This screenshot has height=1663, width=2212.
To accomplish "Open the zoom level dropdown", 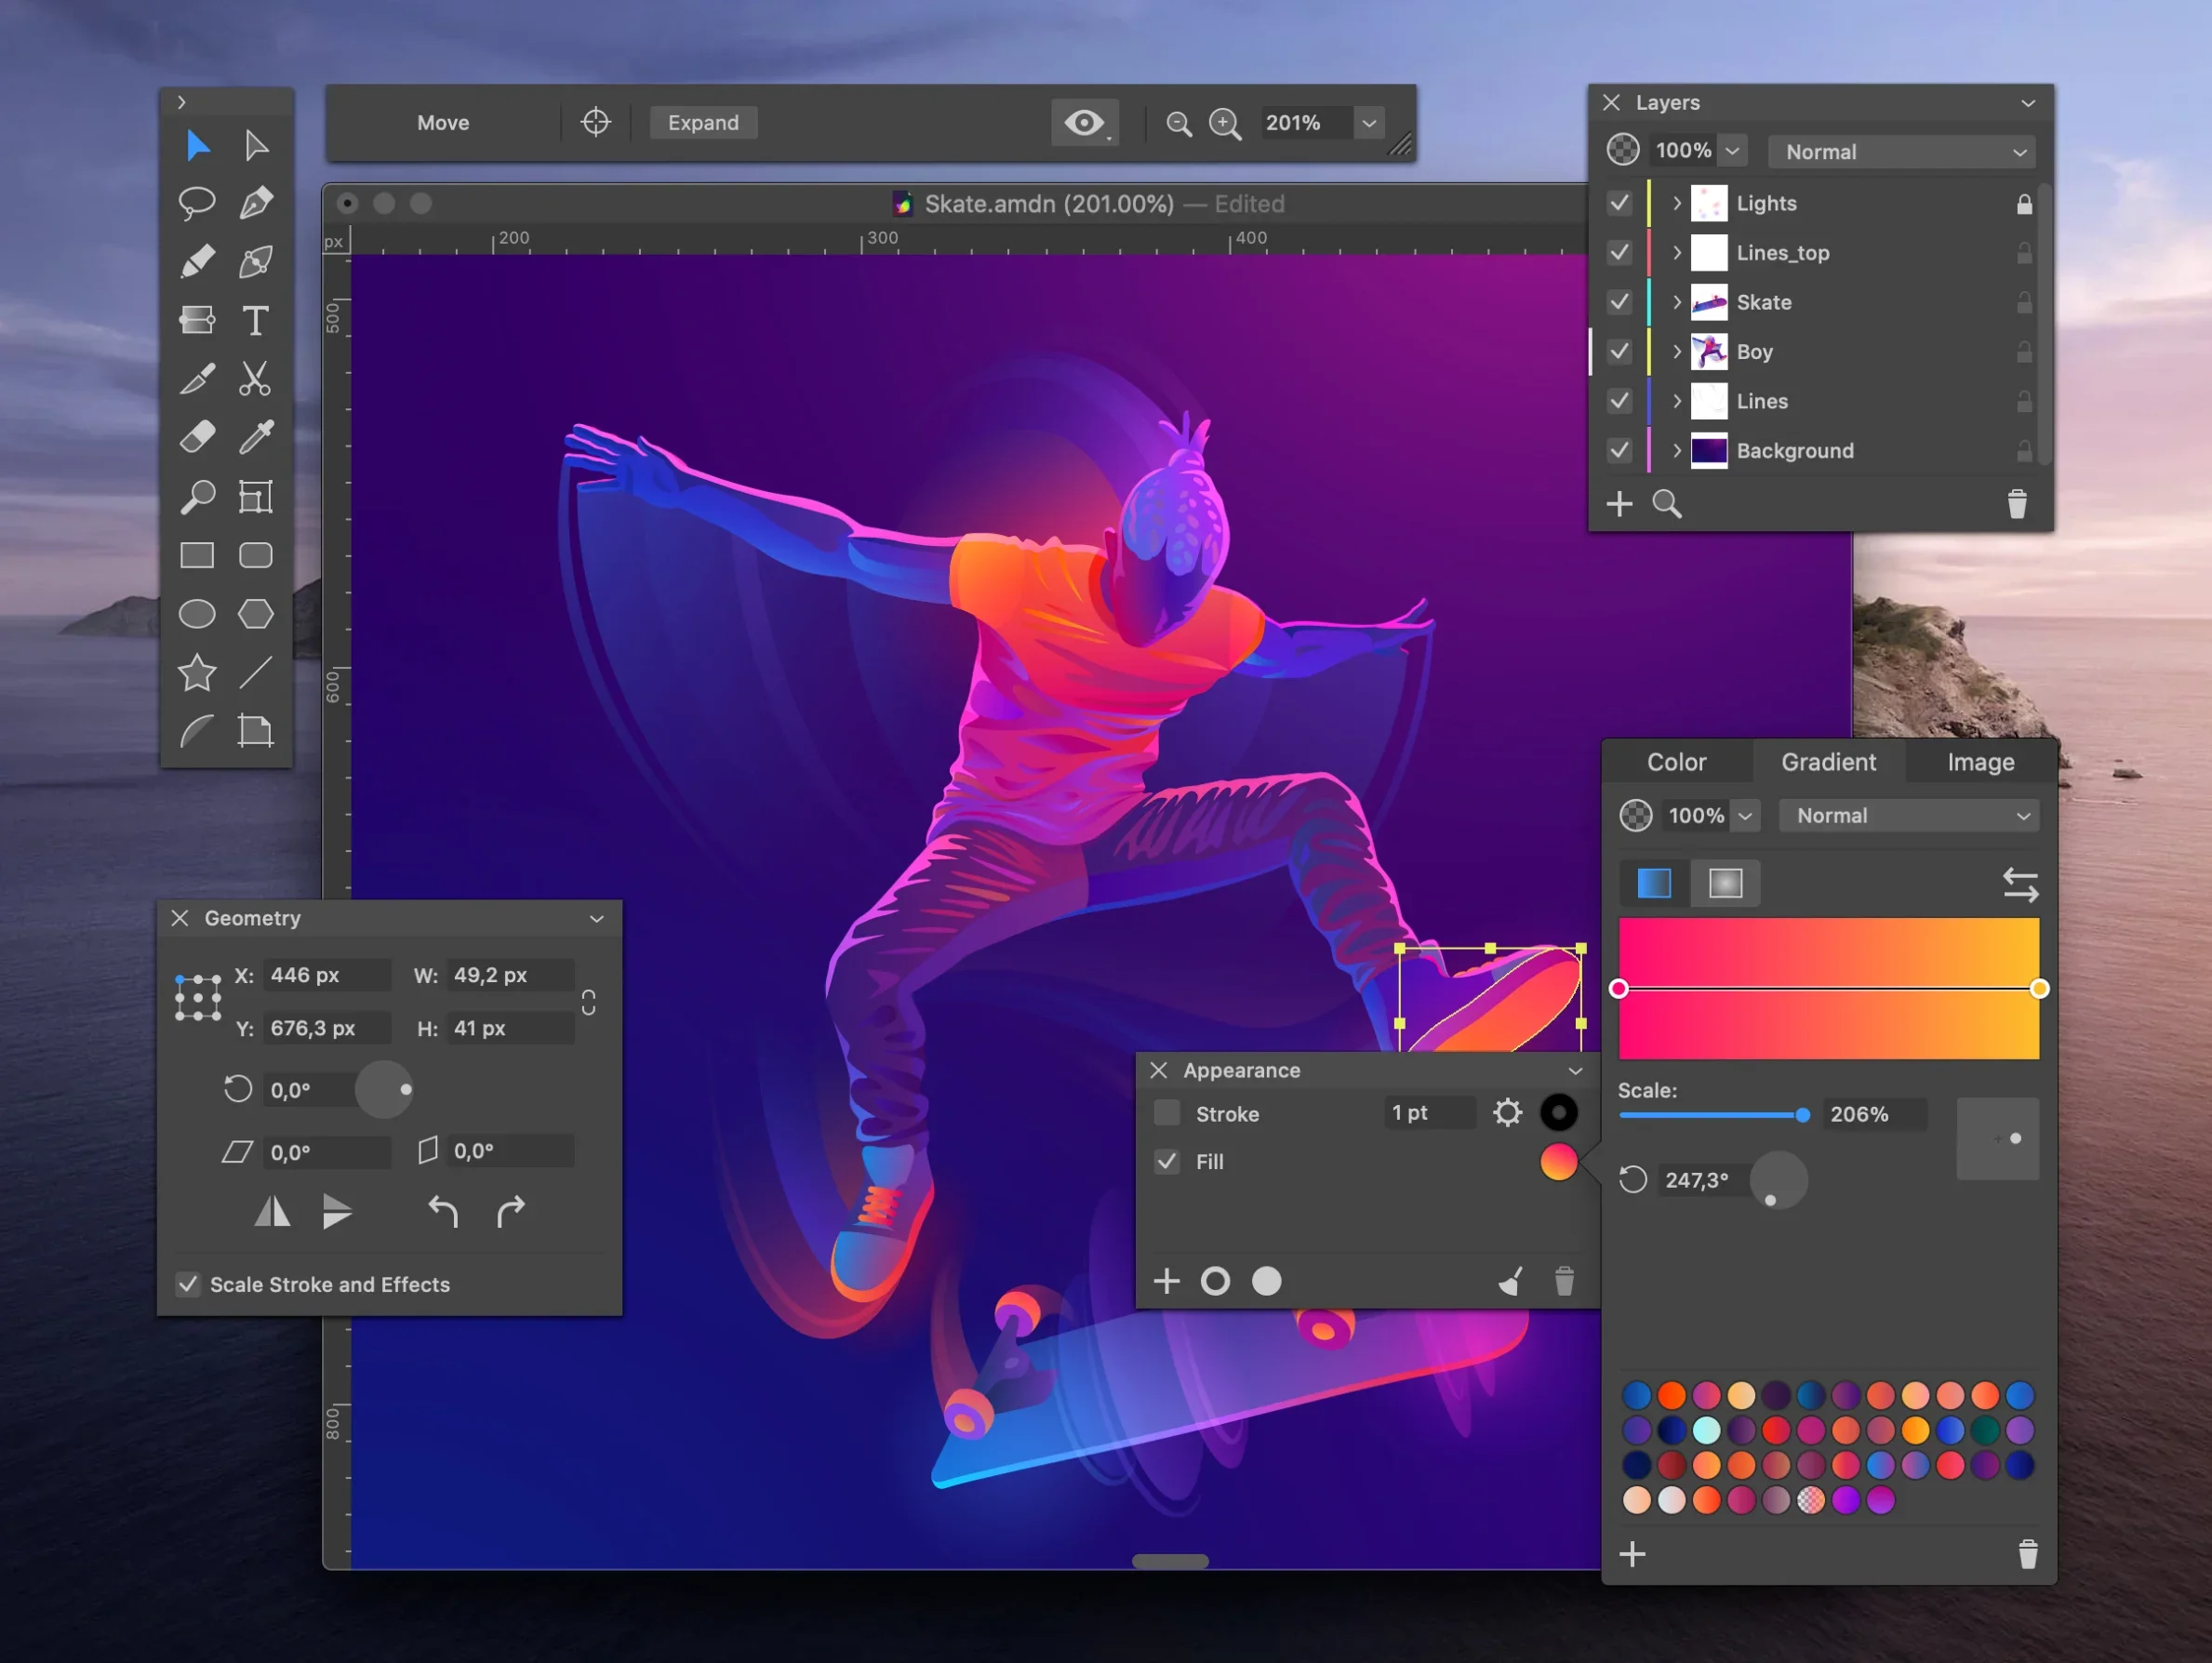I will pos(1368,123).
